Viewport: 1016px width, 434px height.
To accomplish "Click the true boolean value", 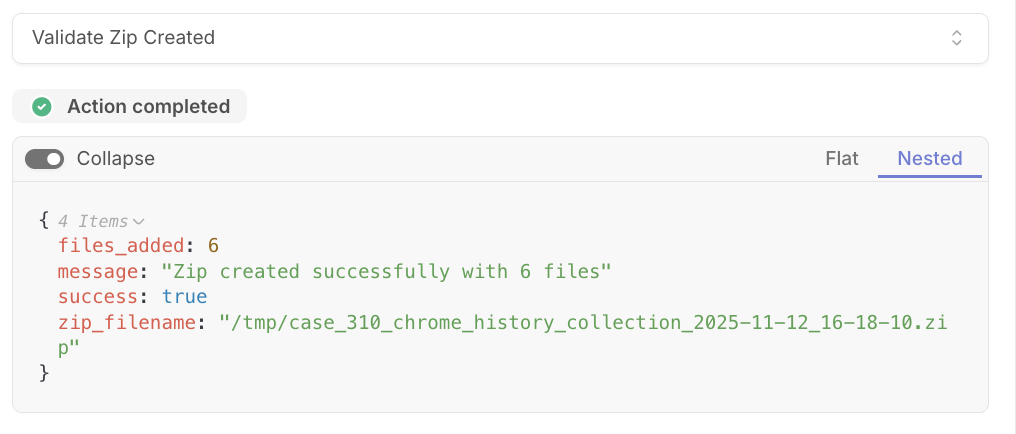I will (184, 297).
